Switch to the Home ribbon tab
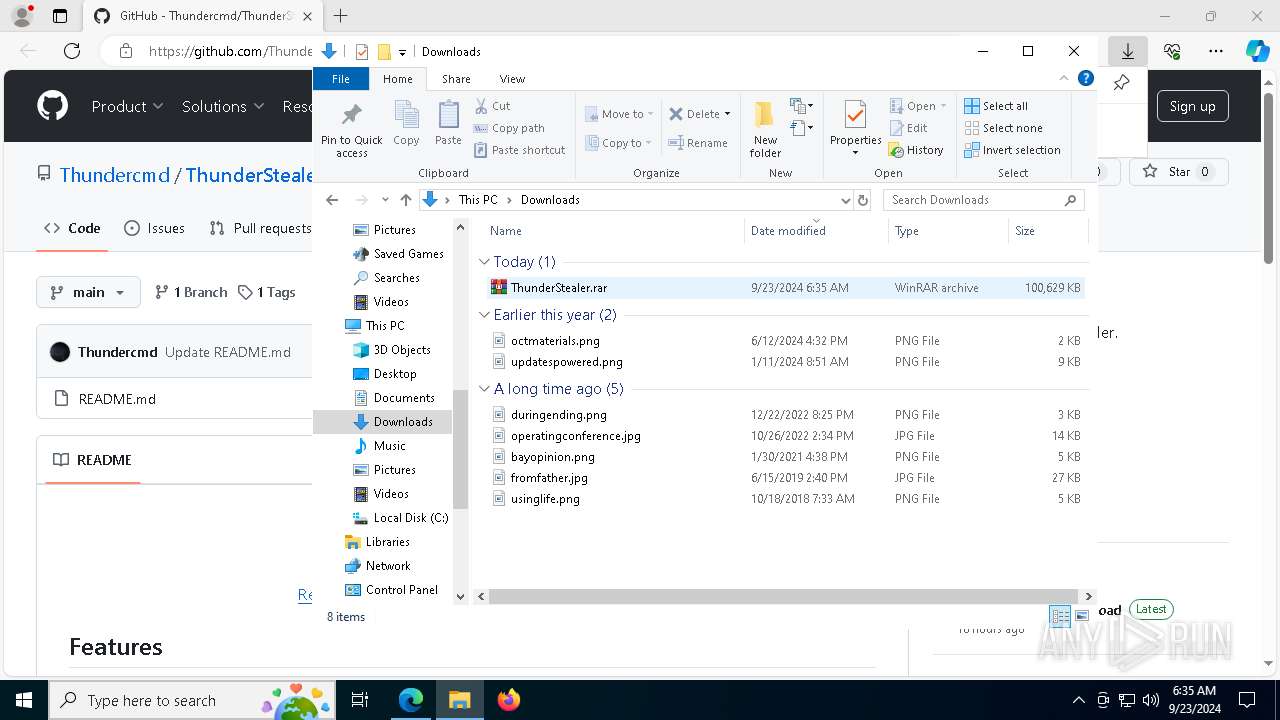1280x720 pixels. 397,79
